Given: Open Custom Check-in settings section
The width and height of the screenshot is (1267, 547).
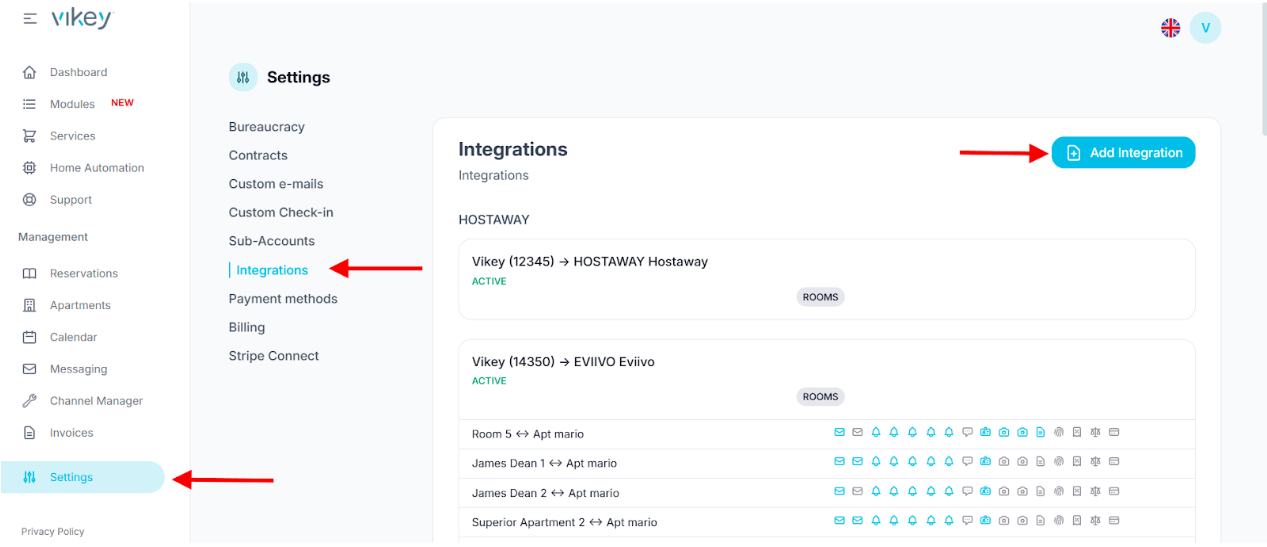Looking at the screenshot, I should point(281,212).
